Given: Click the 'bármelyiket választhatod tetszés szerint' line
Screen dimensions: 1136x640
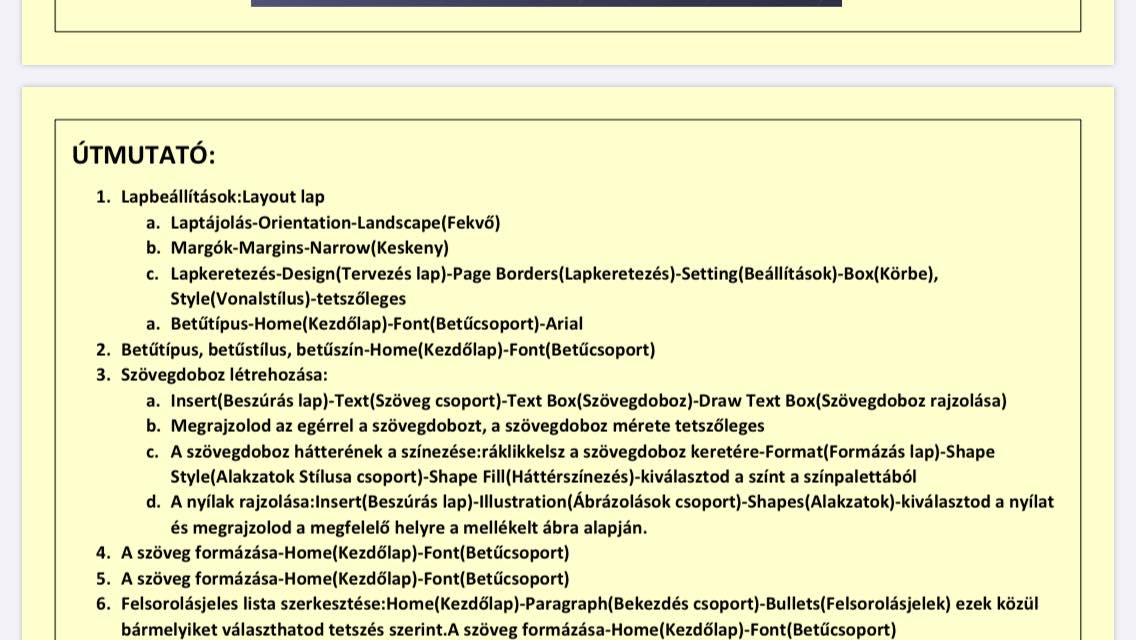Looking at the screenshot, I should [508, 630].
